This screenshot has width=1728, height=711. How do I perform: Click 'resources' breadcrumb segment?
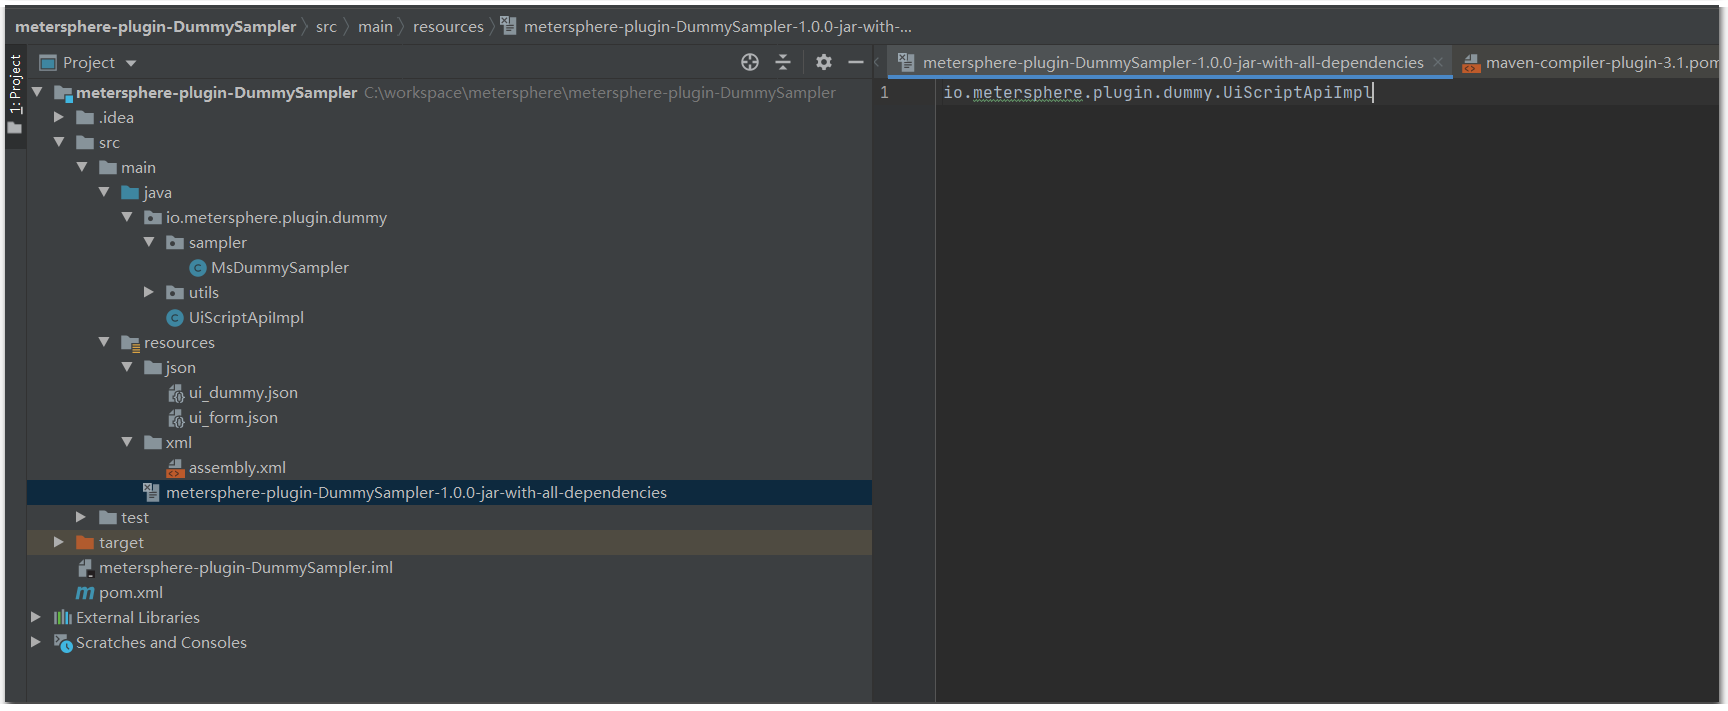tap(448, 27)
